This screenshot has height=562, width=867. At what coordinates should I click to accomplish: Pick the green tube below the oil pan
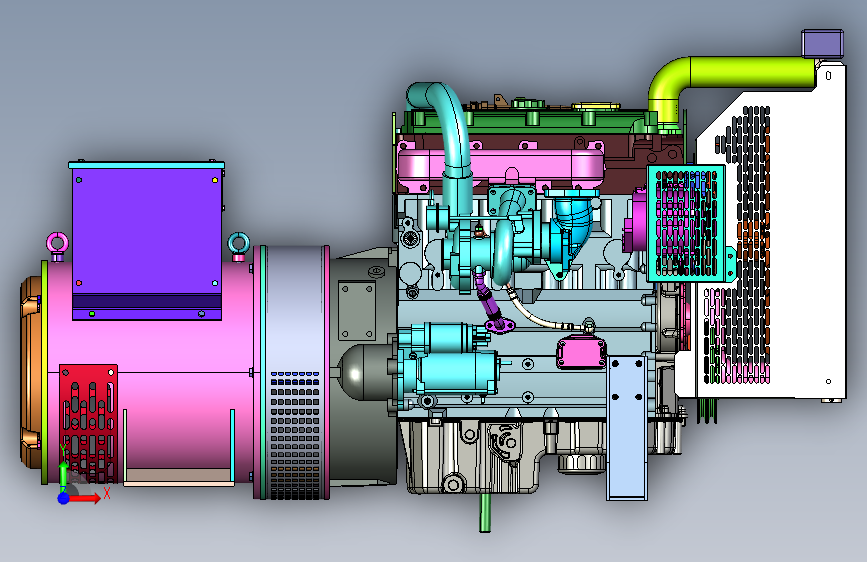point(485,513)
